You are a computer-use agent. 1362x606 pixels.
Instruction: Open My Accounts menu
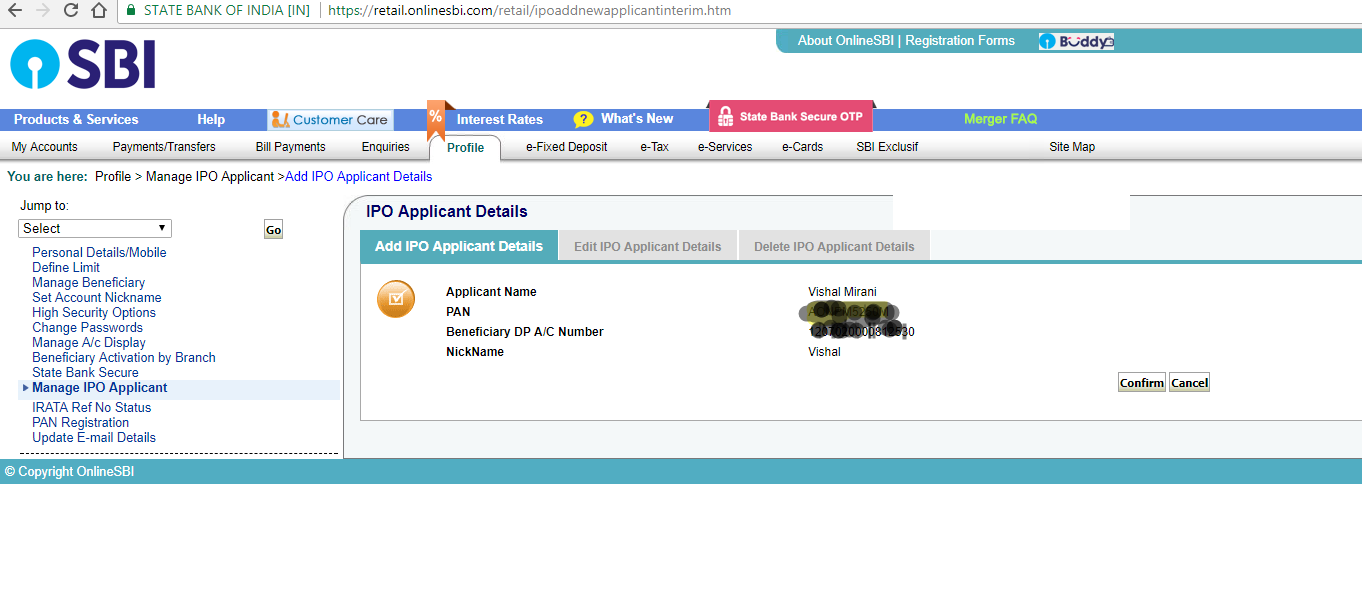pos(44,147)
